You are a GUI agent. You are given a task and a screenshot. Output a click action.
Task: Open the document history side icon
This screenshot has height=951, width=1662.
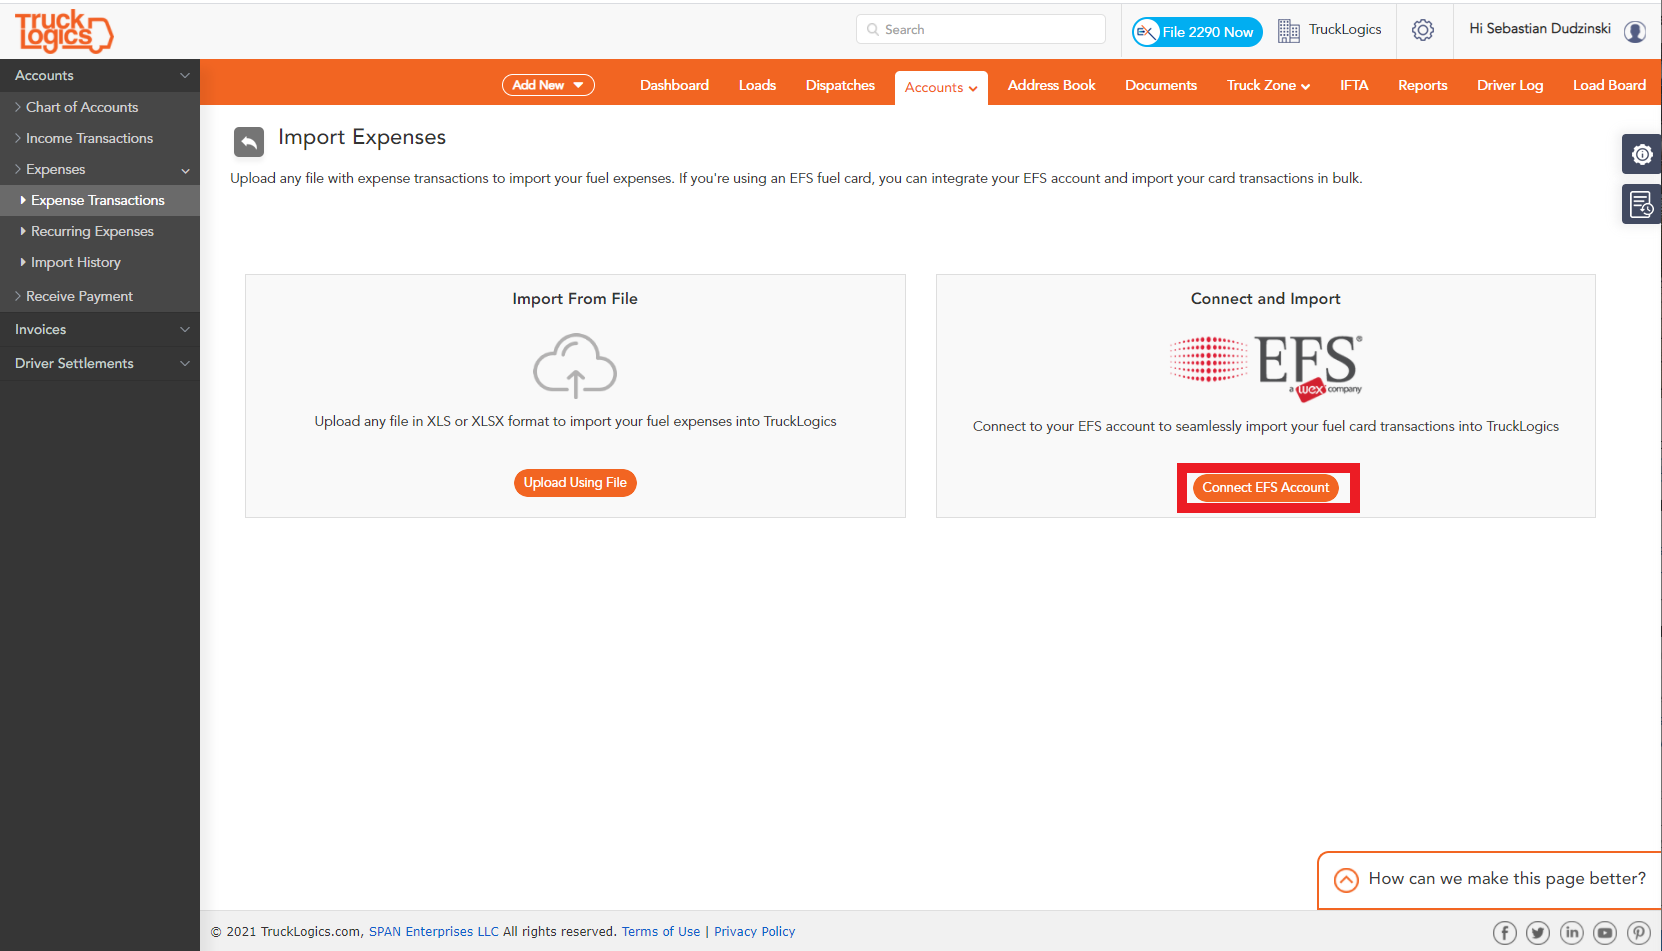click(x=1641, y=204)
